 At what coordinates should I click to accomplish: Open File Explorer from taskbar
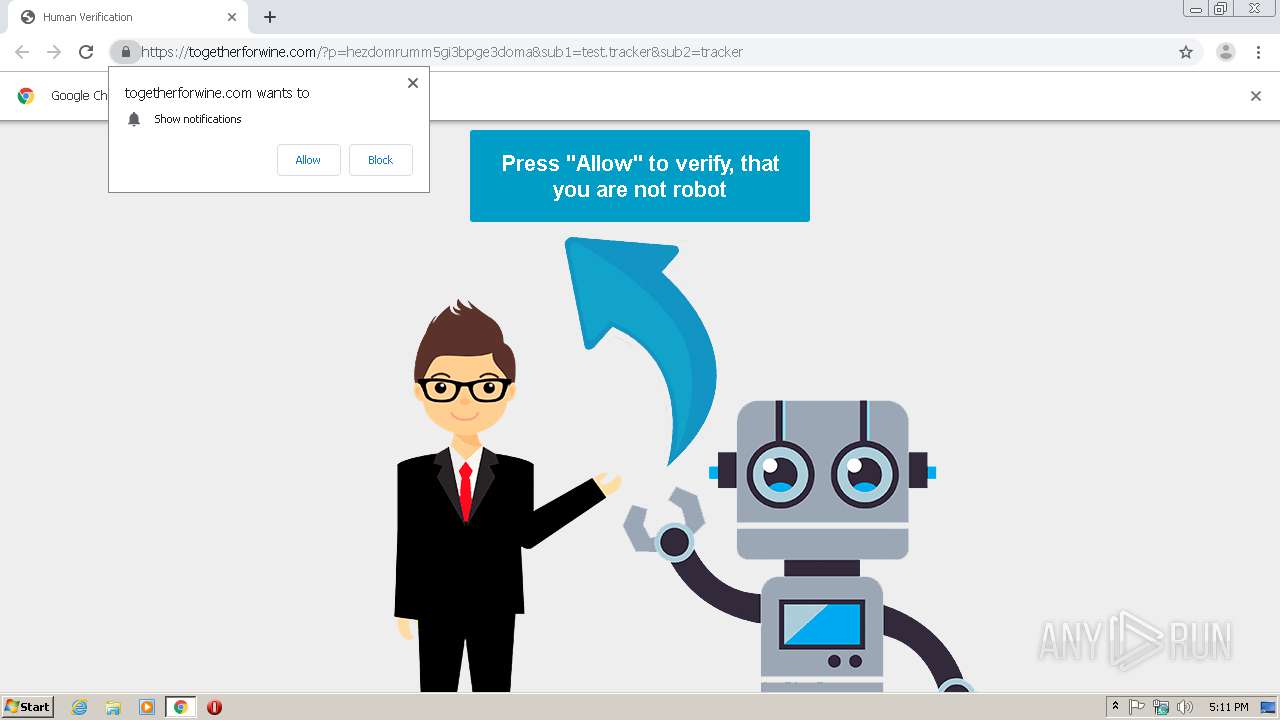click(113, 707)
